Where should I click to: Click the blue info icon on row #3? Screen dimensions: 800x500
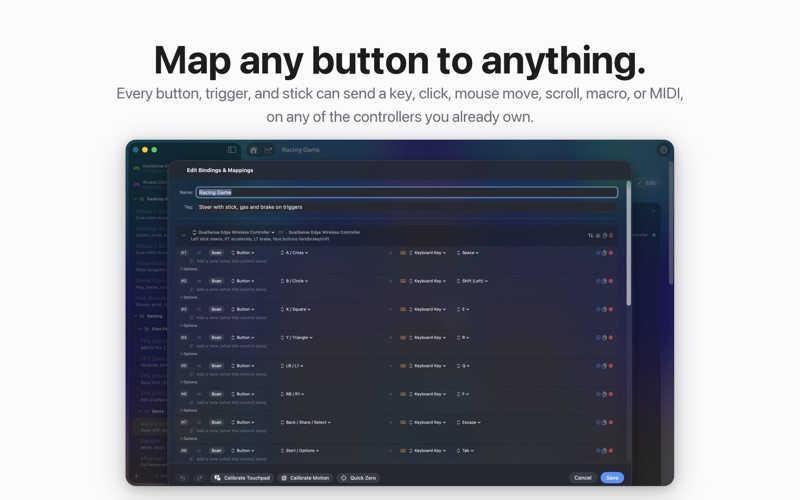point(598,309)
